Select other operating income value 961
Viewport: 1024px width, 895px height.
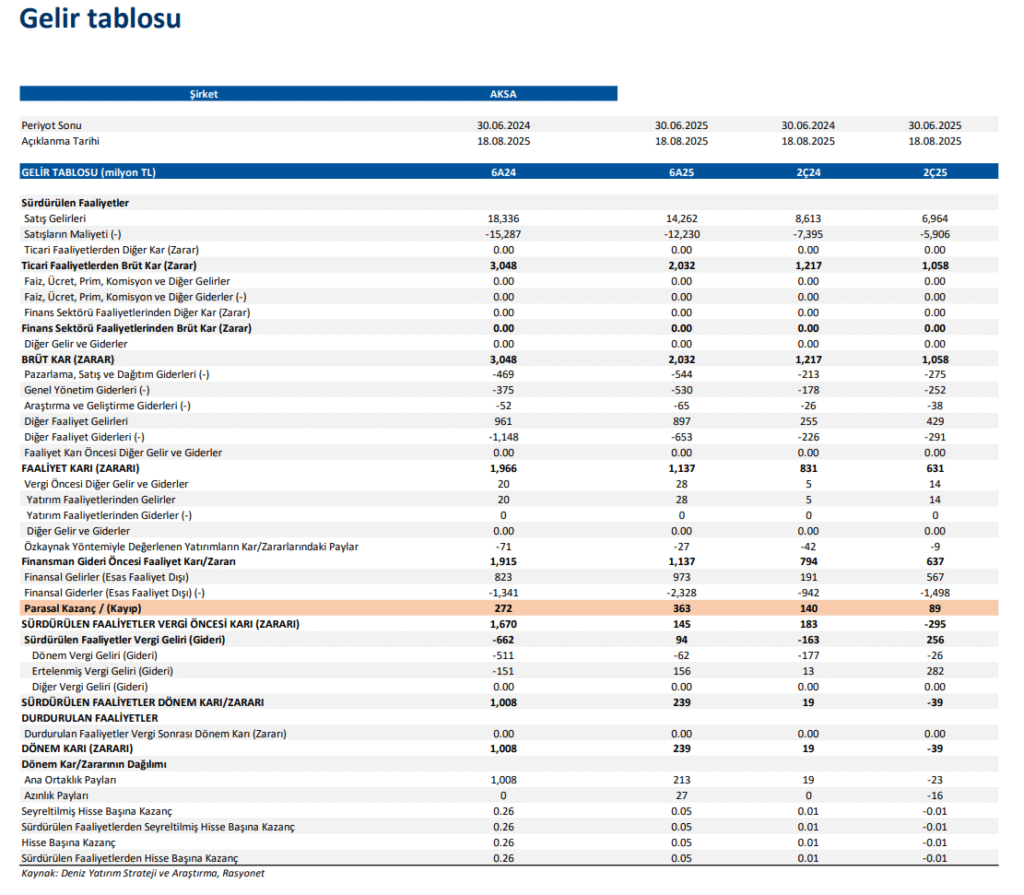[504, 421]
